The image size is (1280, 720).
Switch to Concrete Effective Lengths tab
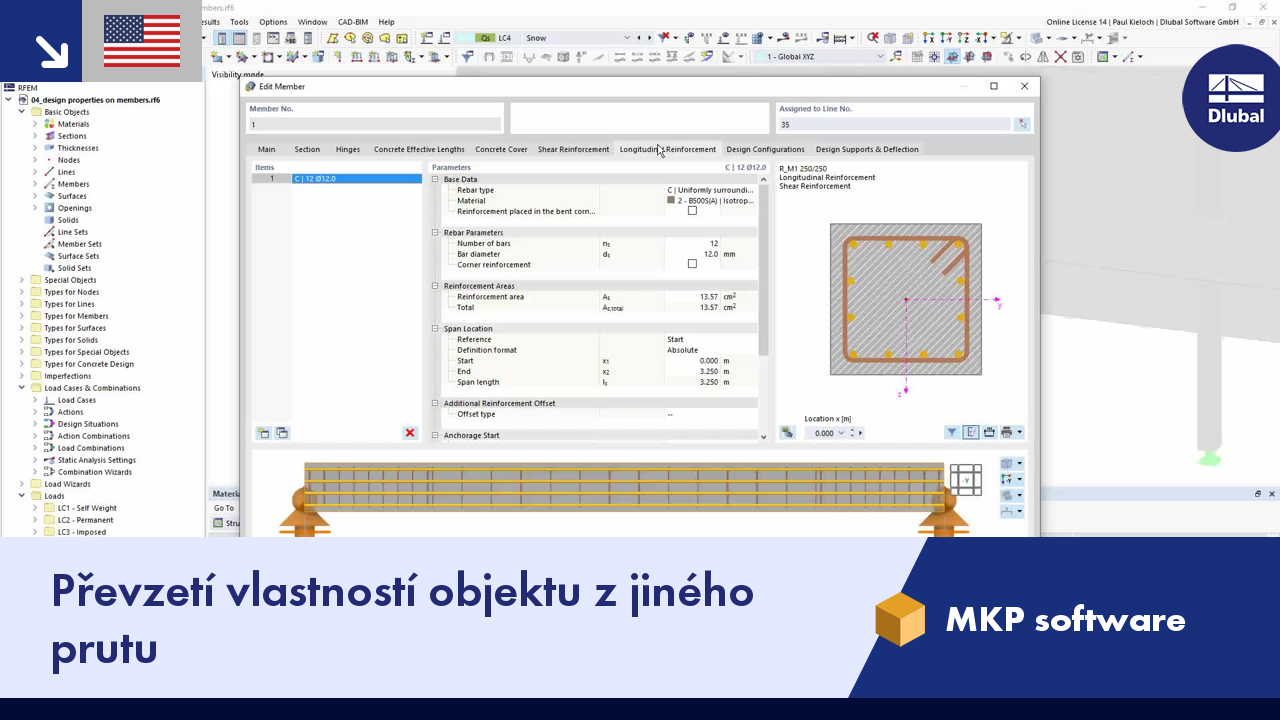pos(419,149)
